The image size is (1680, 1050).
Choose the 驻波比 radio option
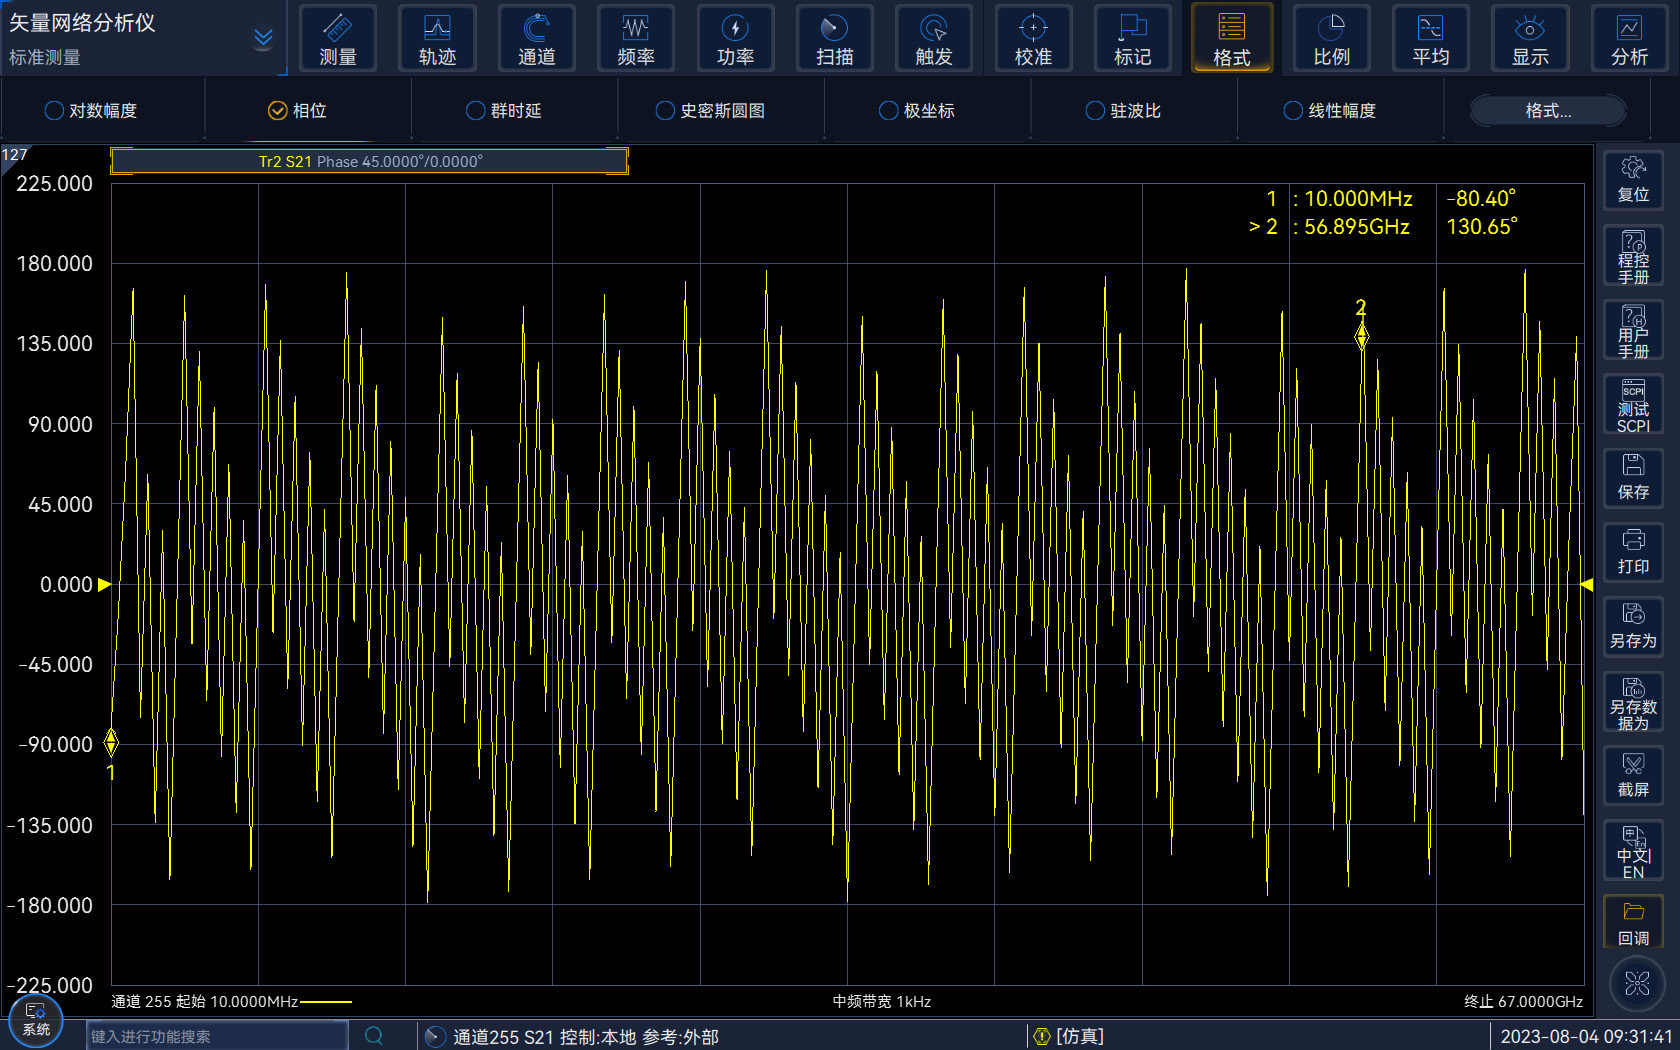pyautogui.click(x=1095, y=111)
